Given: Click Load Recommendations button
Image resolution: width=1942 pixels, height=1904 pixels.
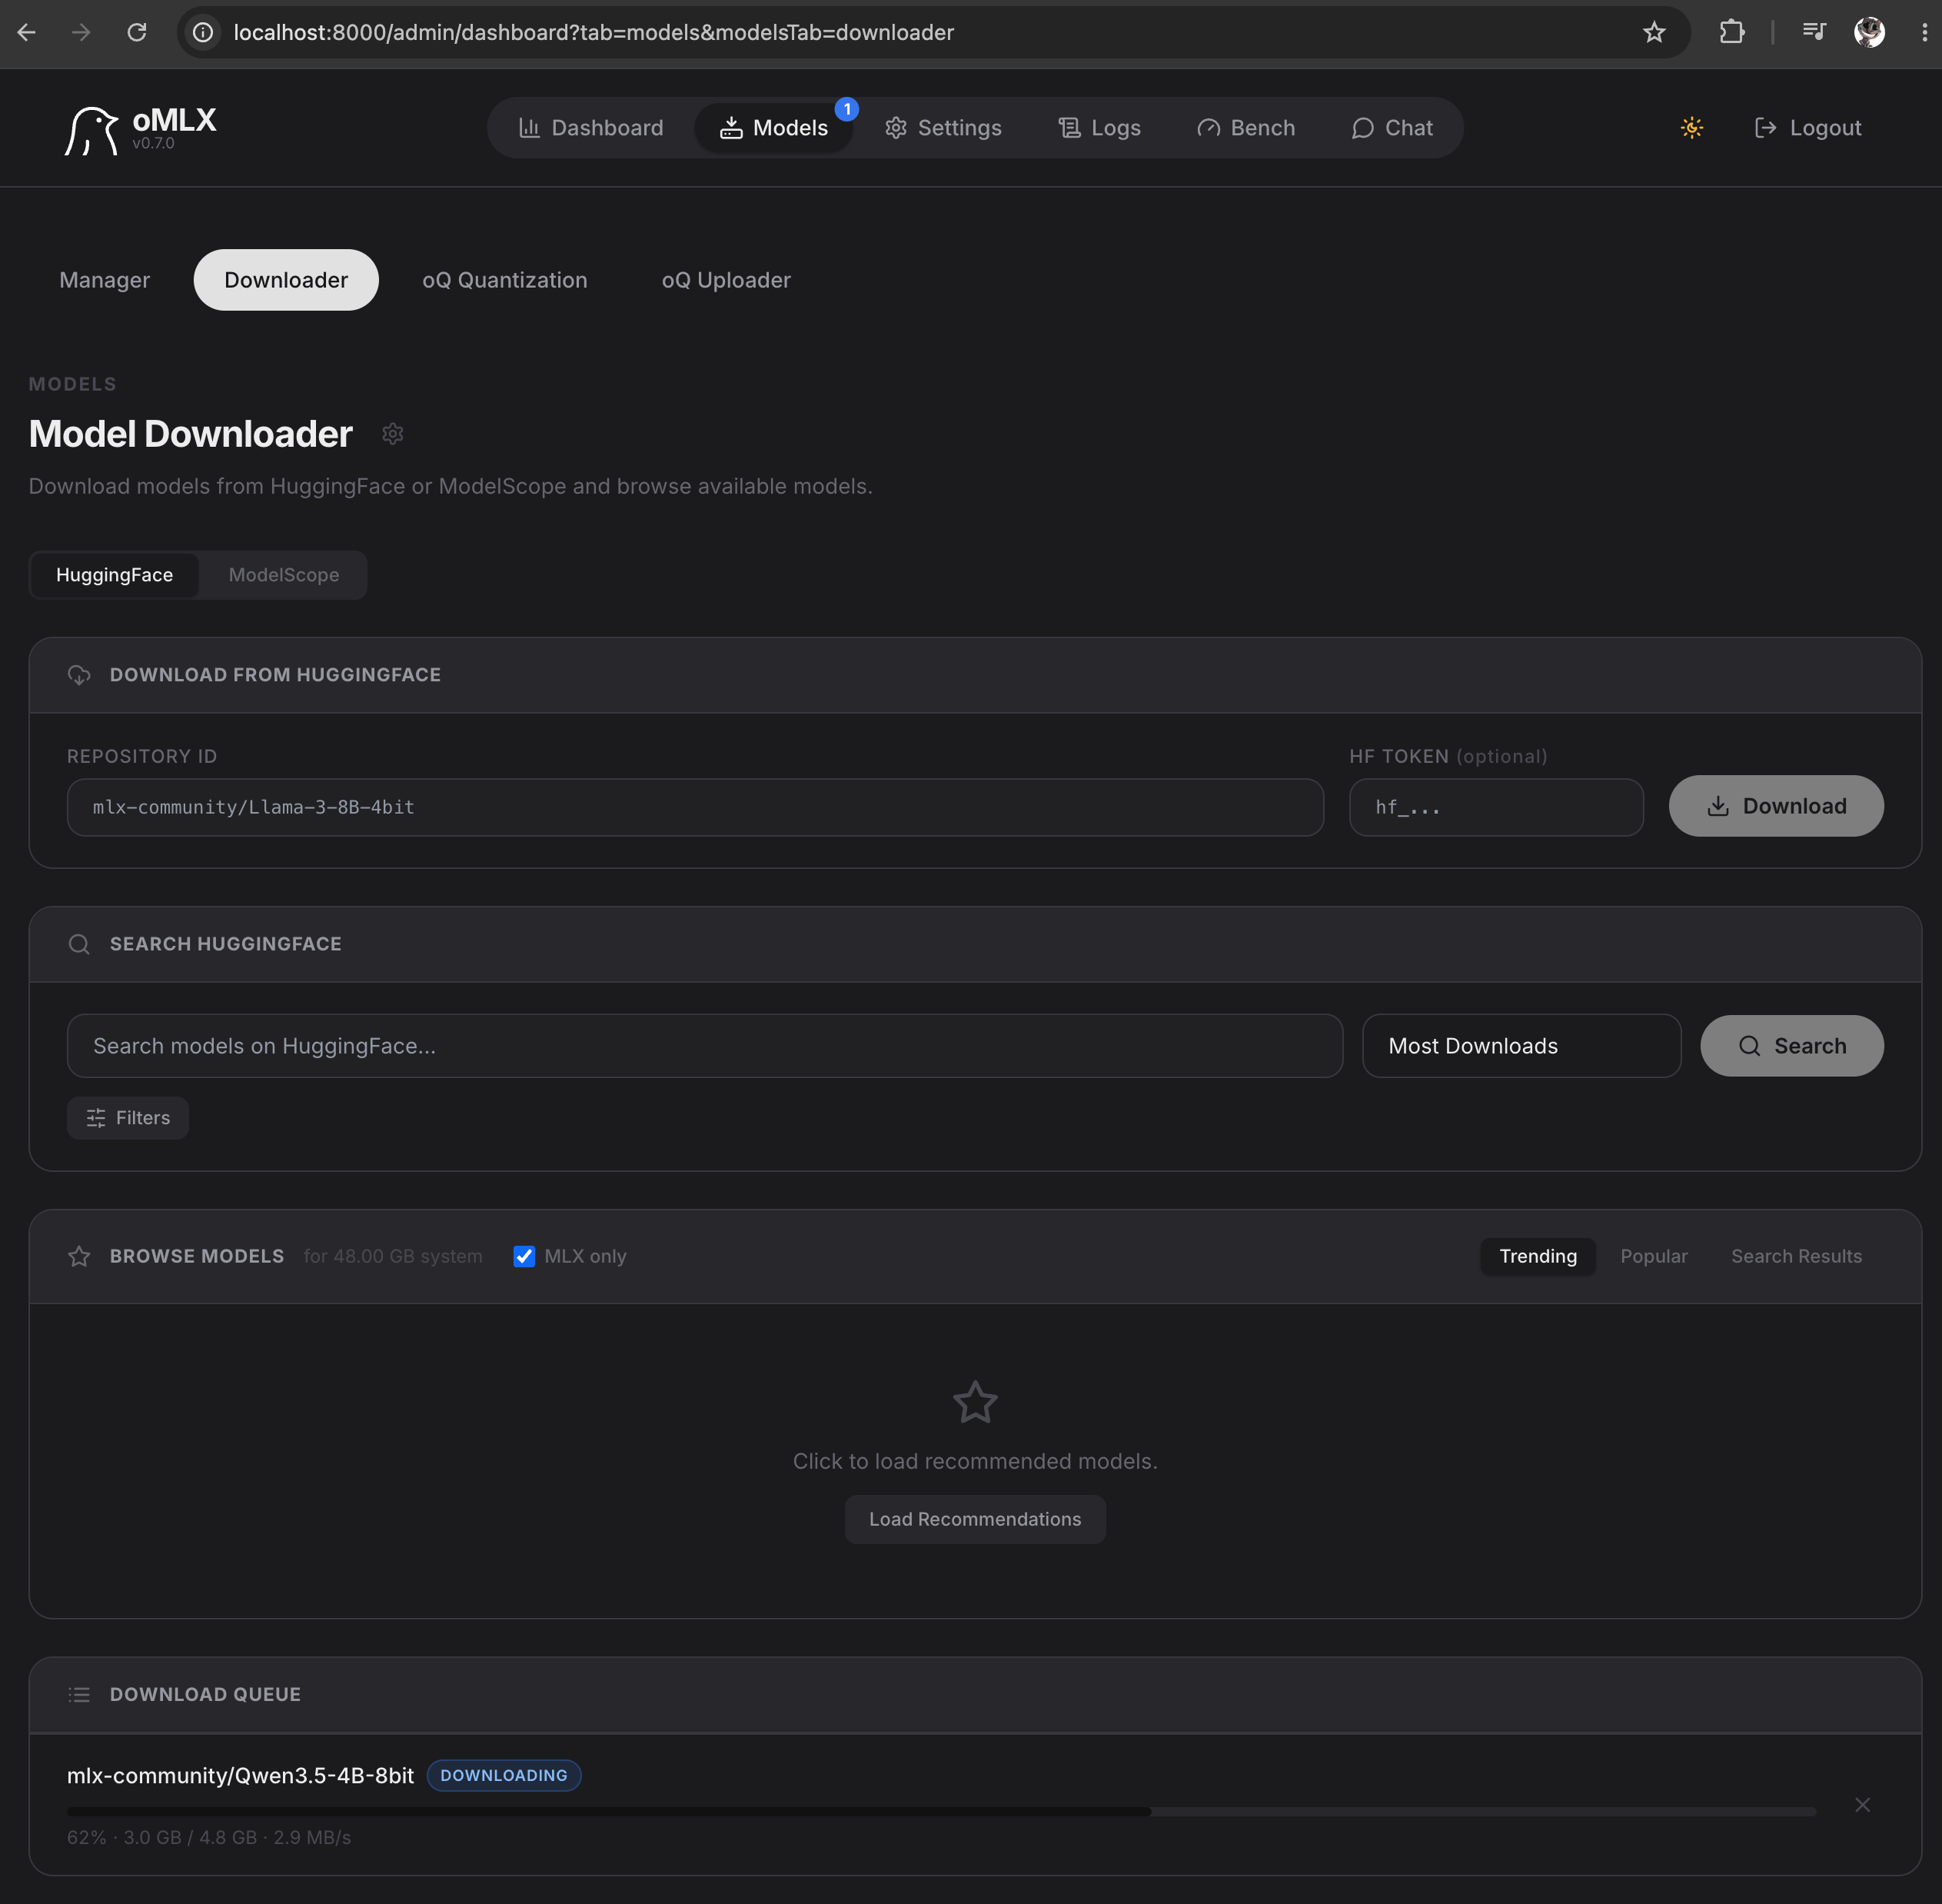Looking at the screenshot, I should [x=975, y=1519].
